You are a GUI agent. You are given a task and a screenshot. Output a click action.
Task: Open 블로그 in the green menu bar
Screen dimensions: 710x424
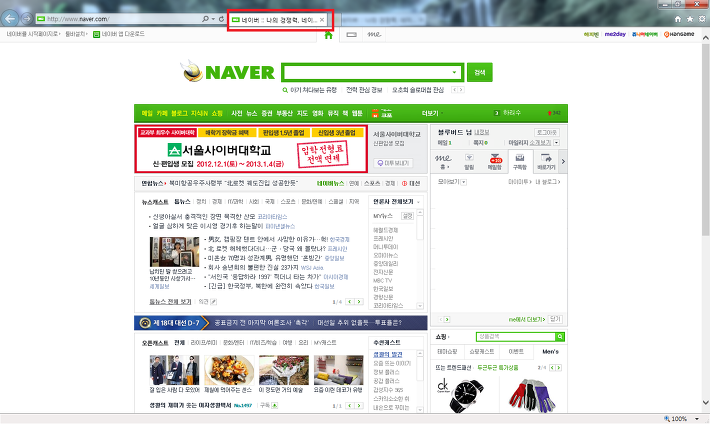coord(179,113)
